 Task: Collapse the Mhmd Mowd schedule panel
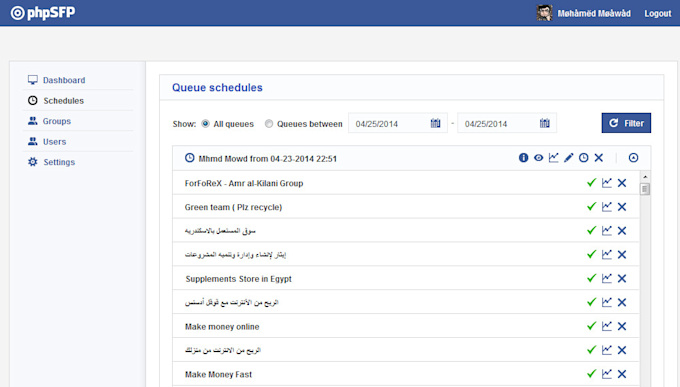633,157
